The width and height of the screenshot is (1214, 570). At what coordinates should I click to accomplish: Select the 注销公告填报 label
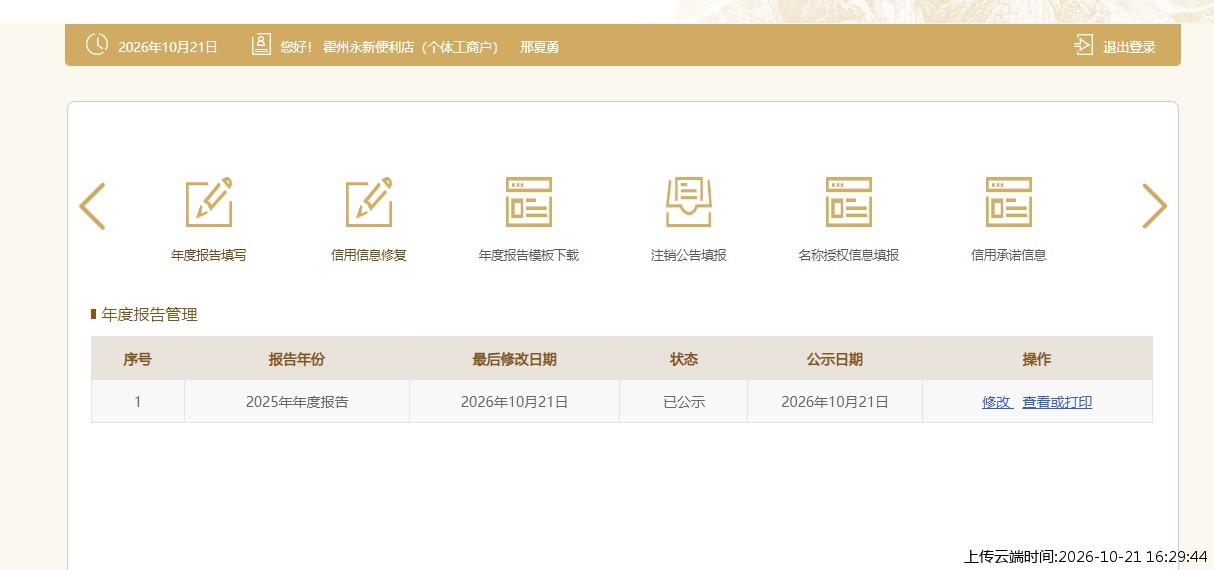point(689,255)
